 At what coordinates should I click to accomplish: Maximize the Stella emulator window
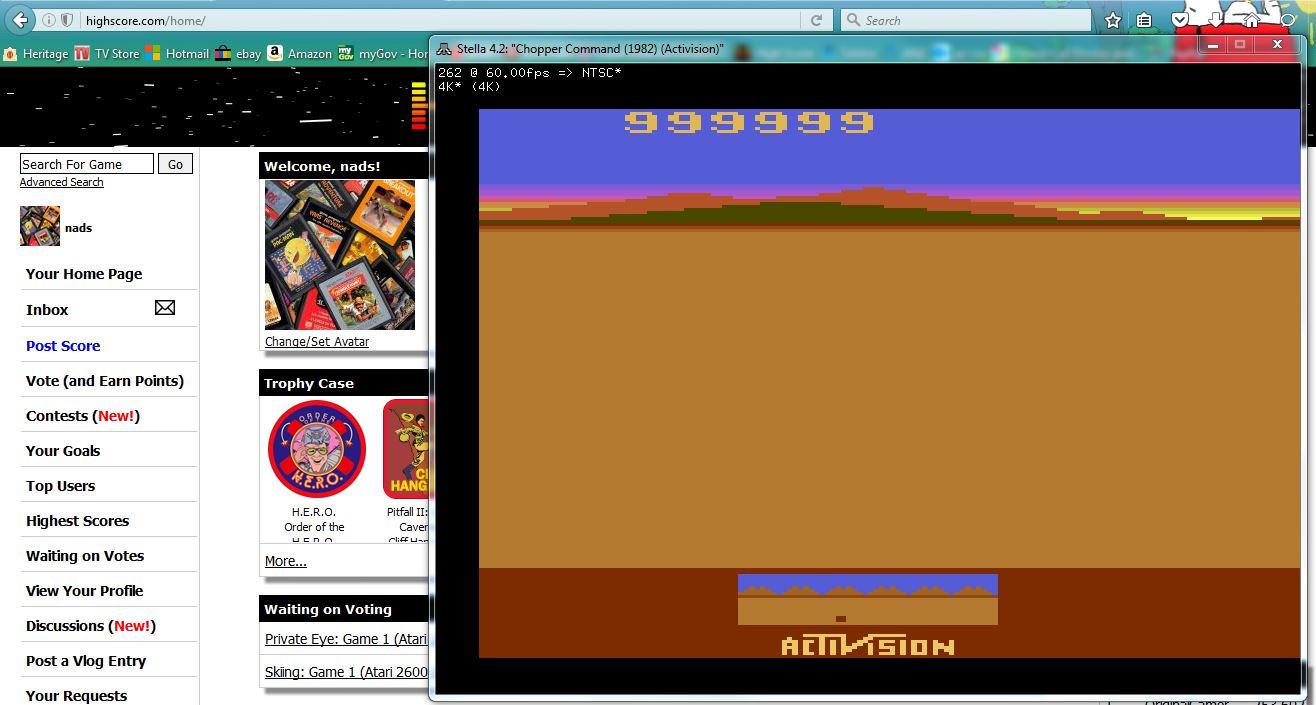point(1241,45)
